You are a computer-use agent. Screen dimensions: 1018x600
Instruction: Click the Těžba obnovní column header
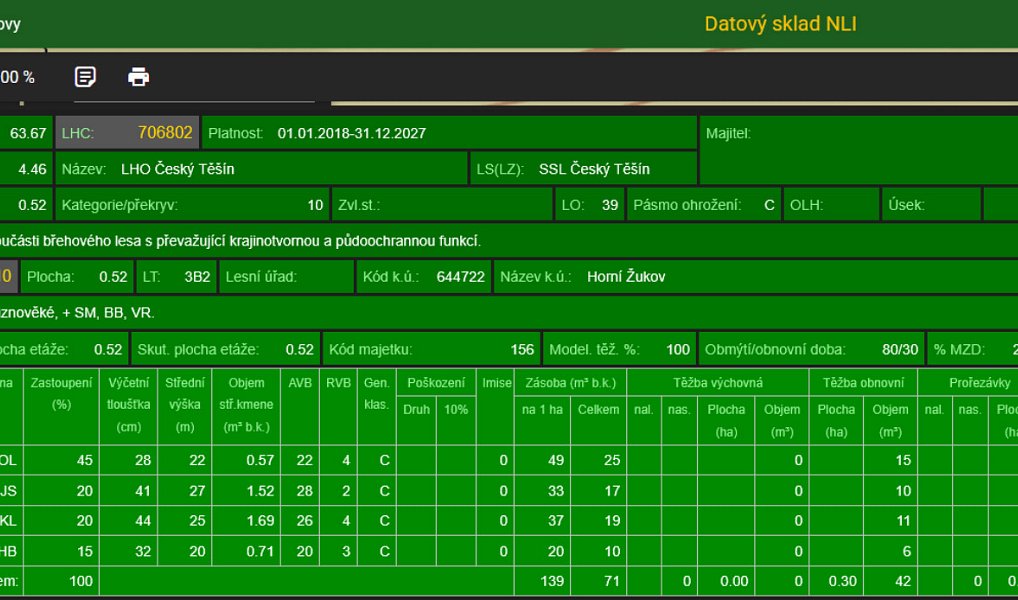(x=863, y=383)
